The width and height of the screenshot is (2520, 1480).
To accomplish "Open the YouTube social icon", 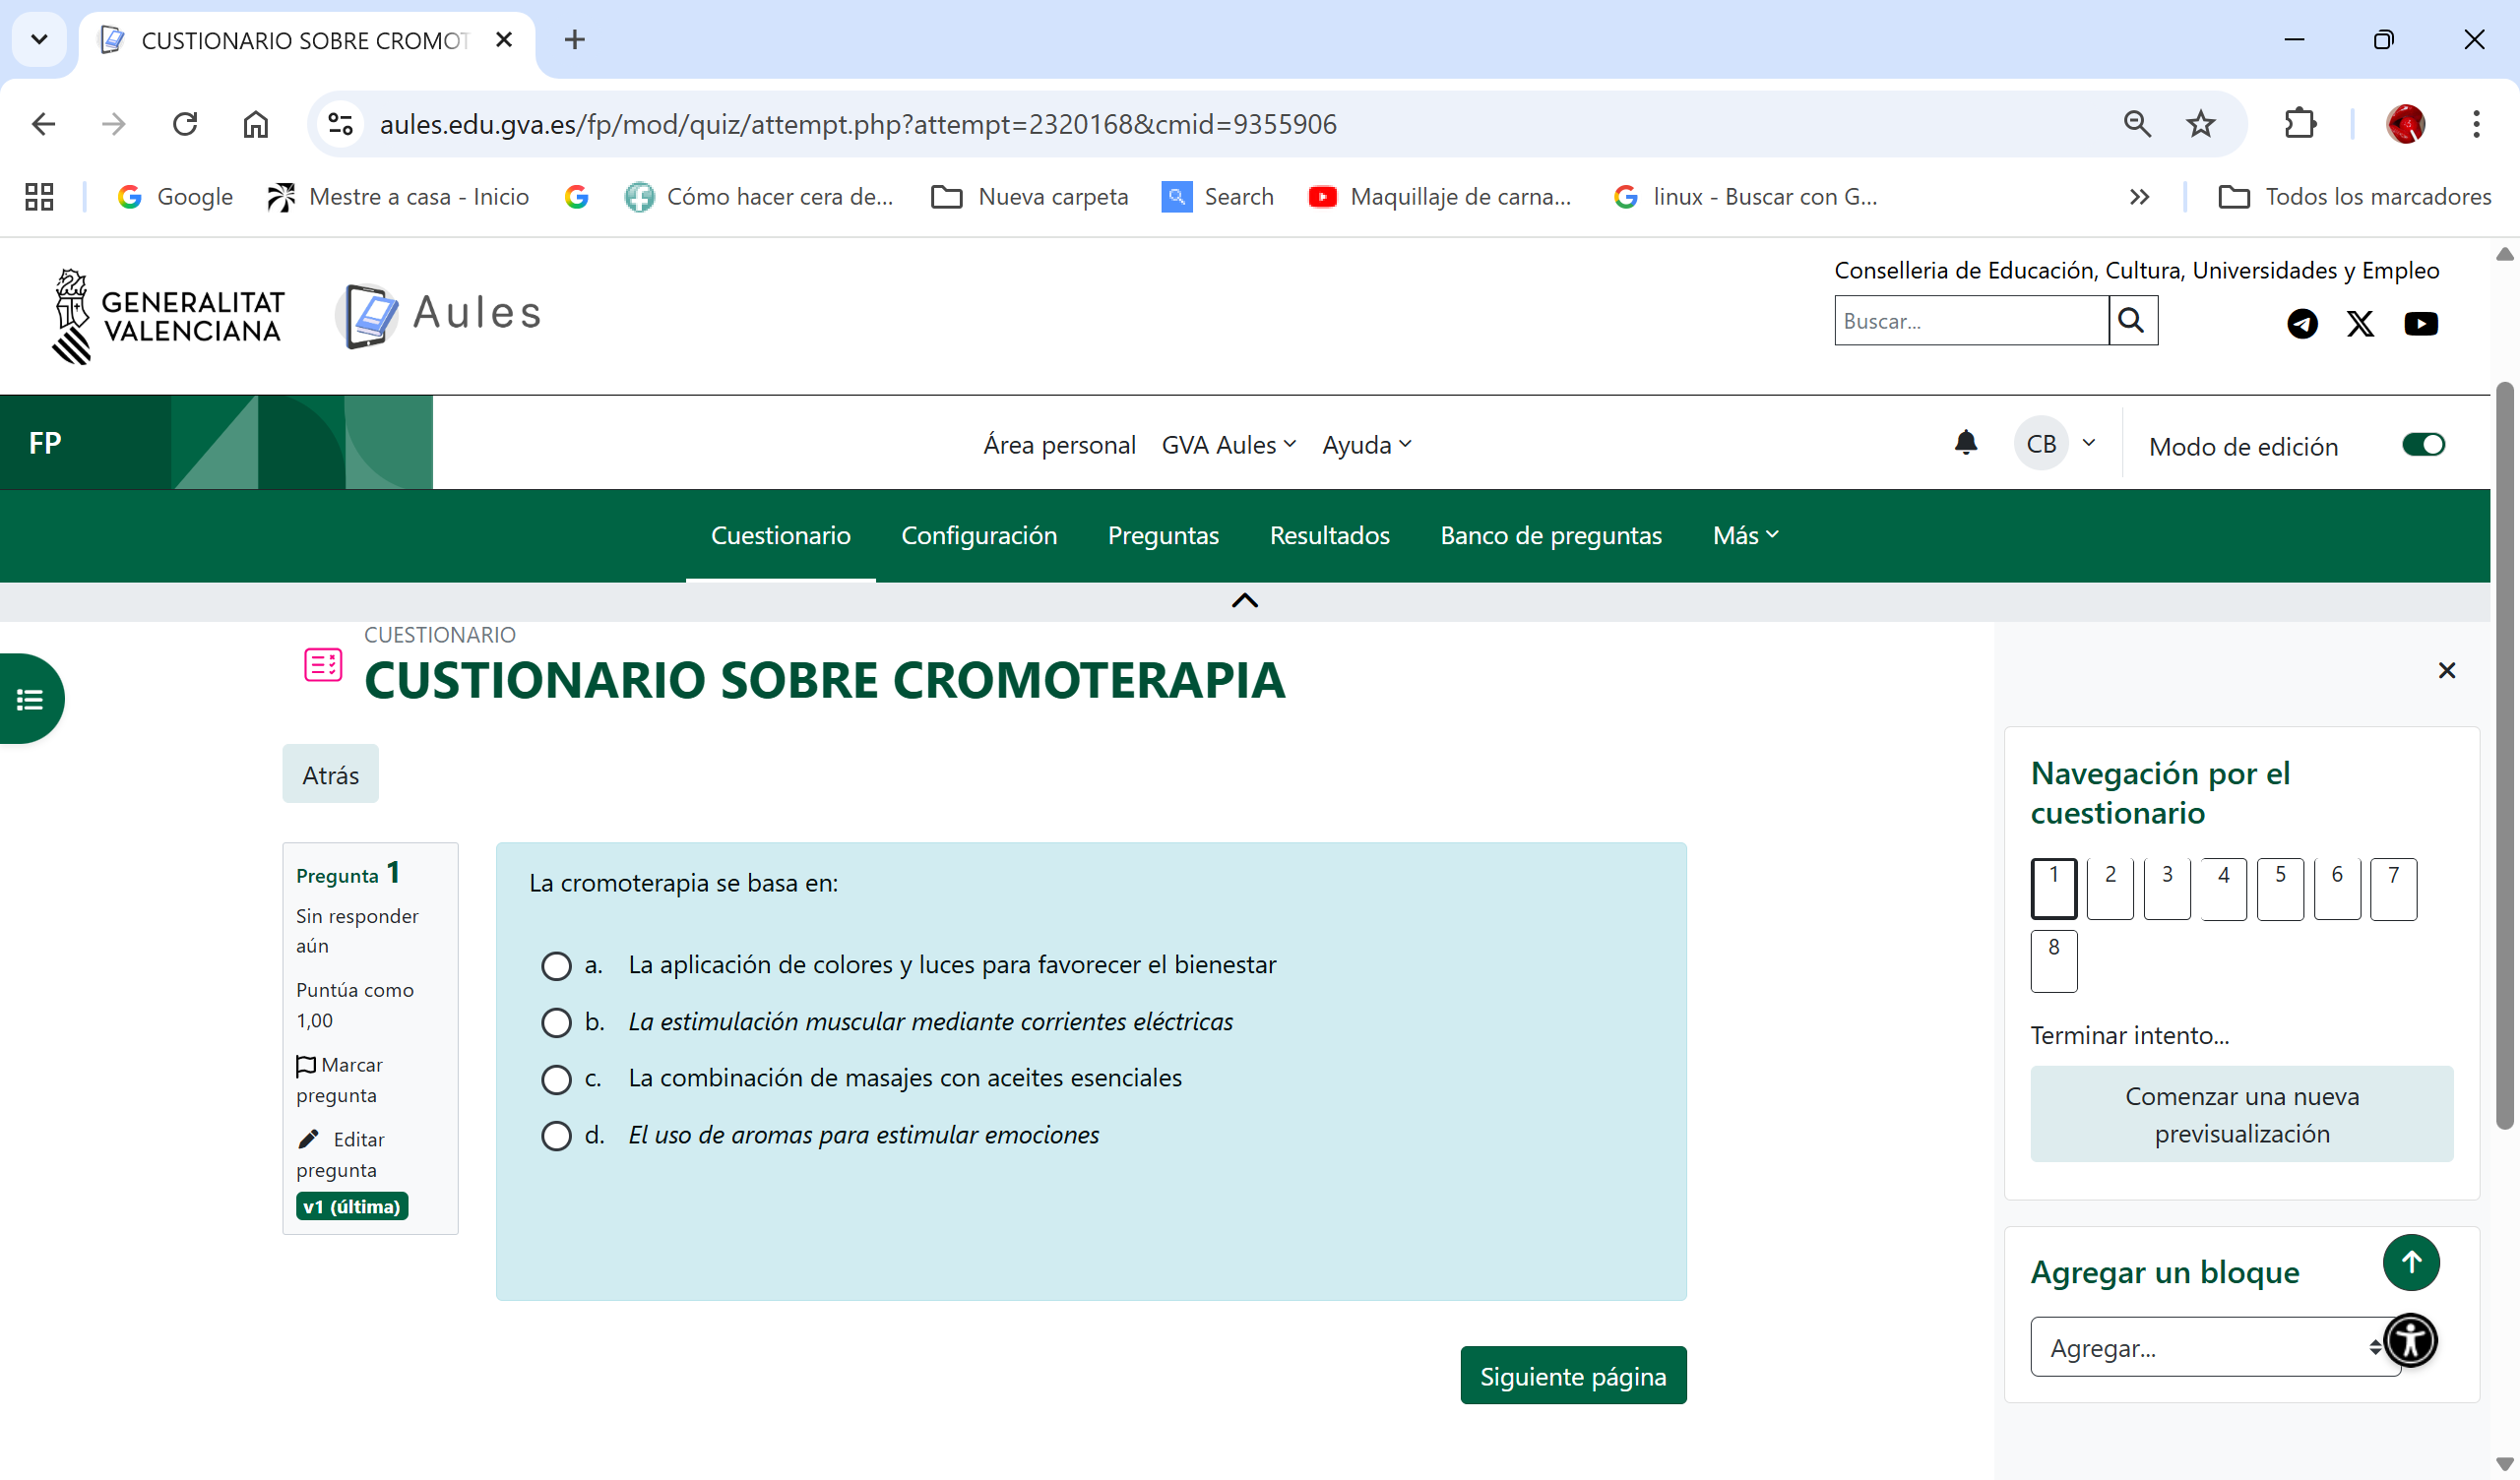I will click(x=2420, y=323).
